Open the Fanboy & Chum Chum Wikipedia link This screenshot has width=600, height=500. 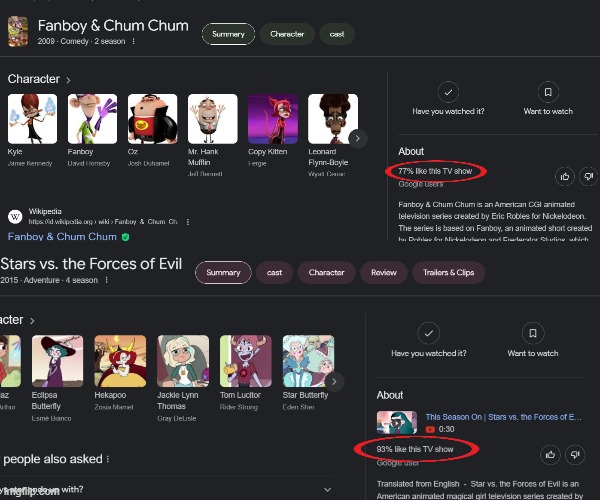62,237
